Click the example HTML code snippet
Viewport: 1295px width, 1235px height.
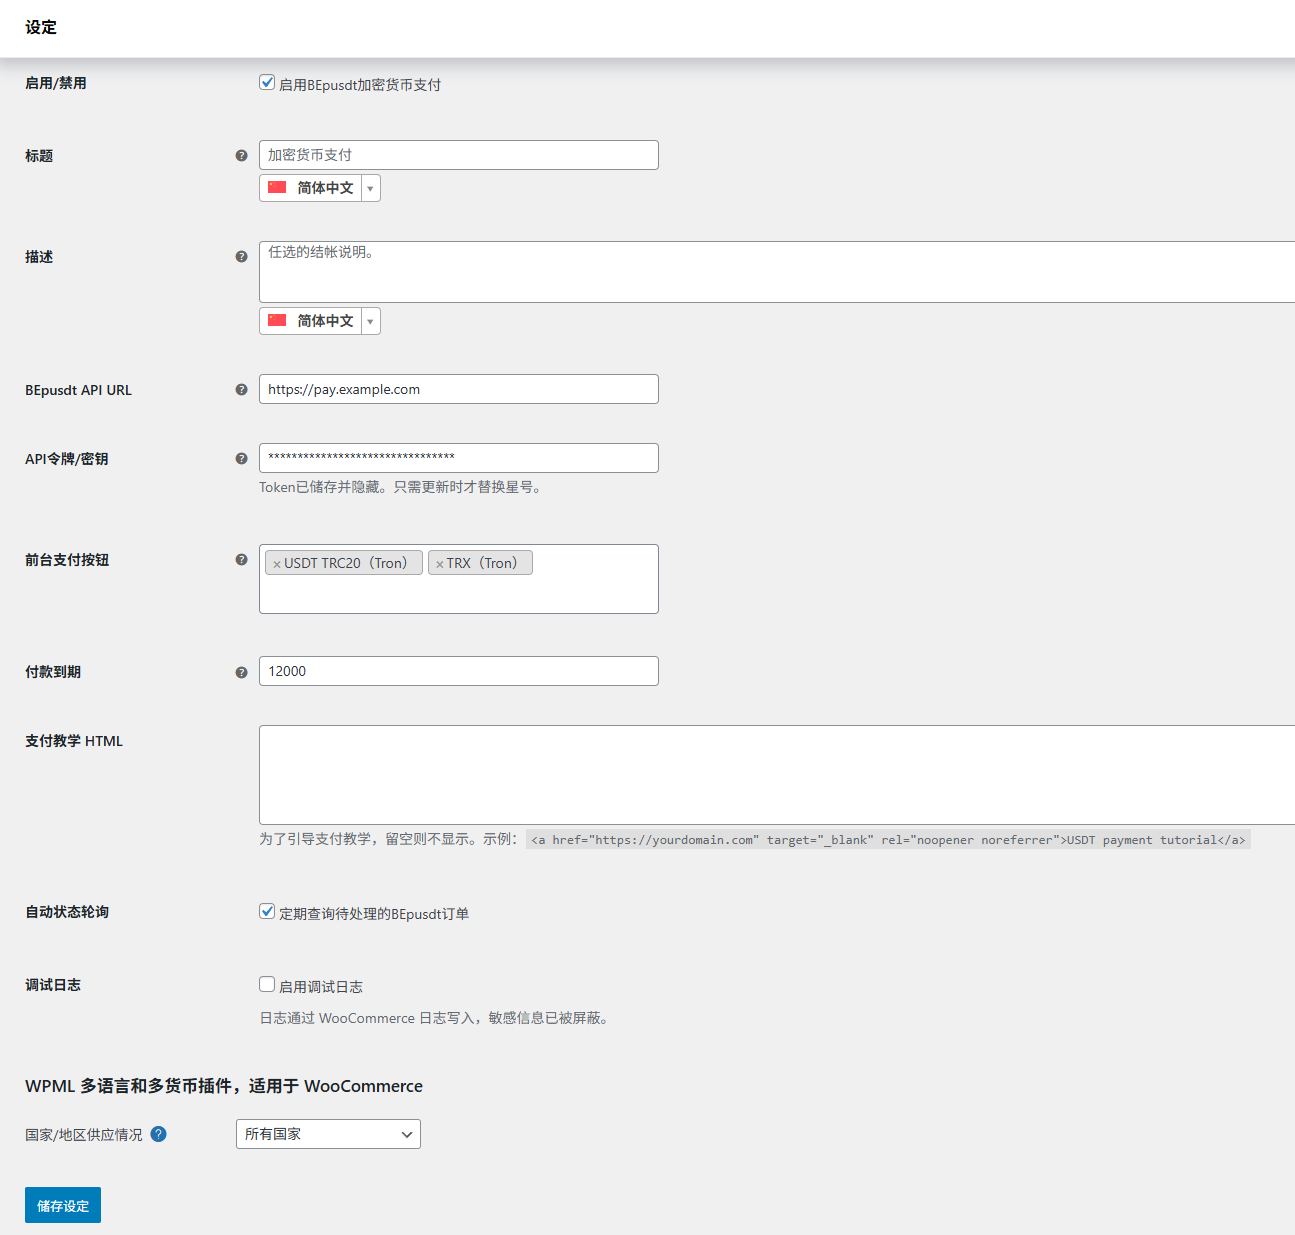888,840
